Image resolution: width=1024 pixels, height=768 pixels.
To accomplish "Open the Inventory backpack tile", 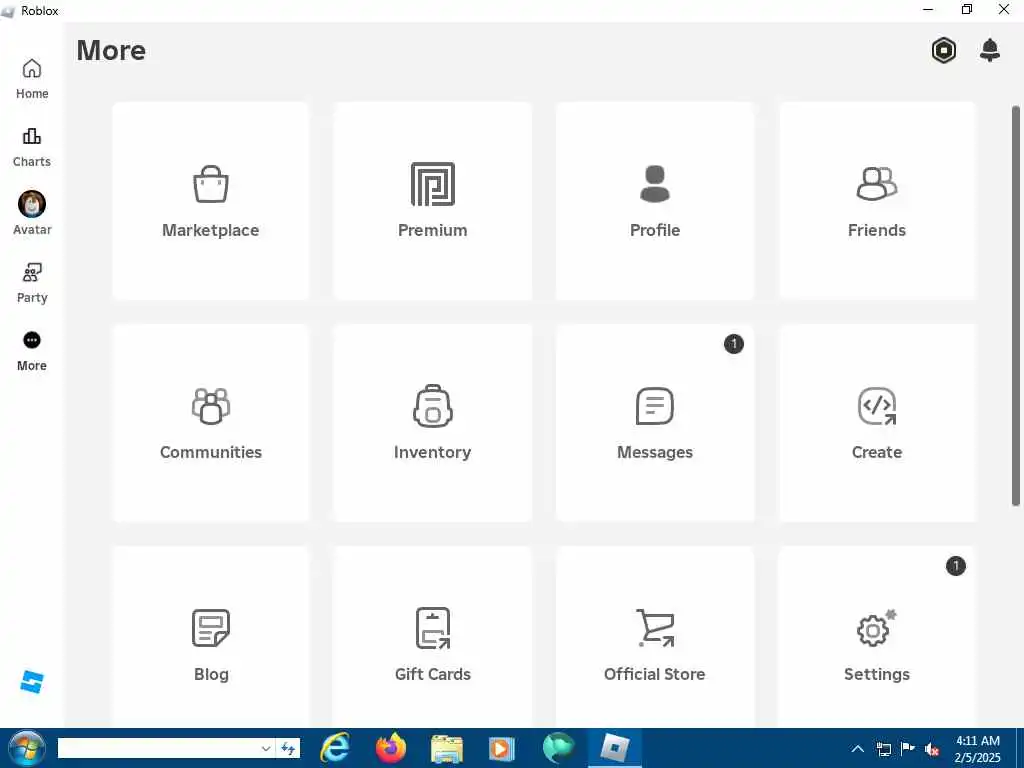I will [x=432, y=423].
